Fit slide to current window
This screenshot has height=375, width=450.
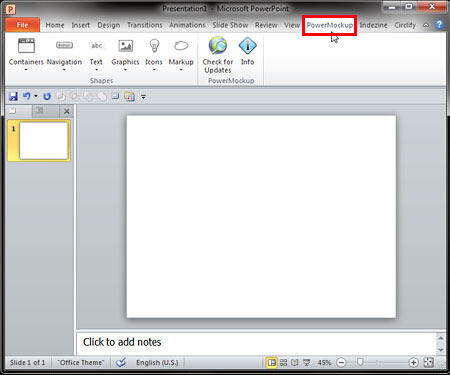point(429,362)
